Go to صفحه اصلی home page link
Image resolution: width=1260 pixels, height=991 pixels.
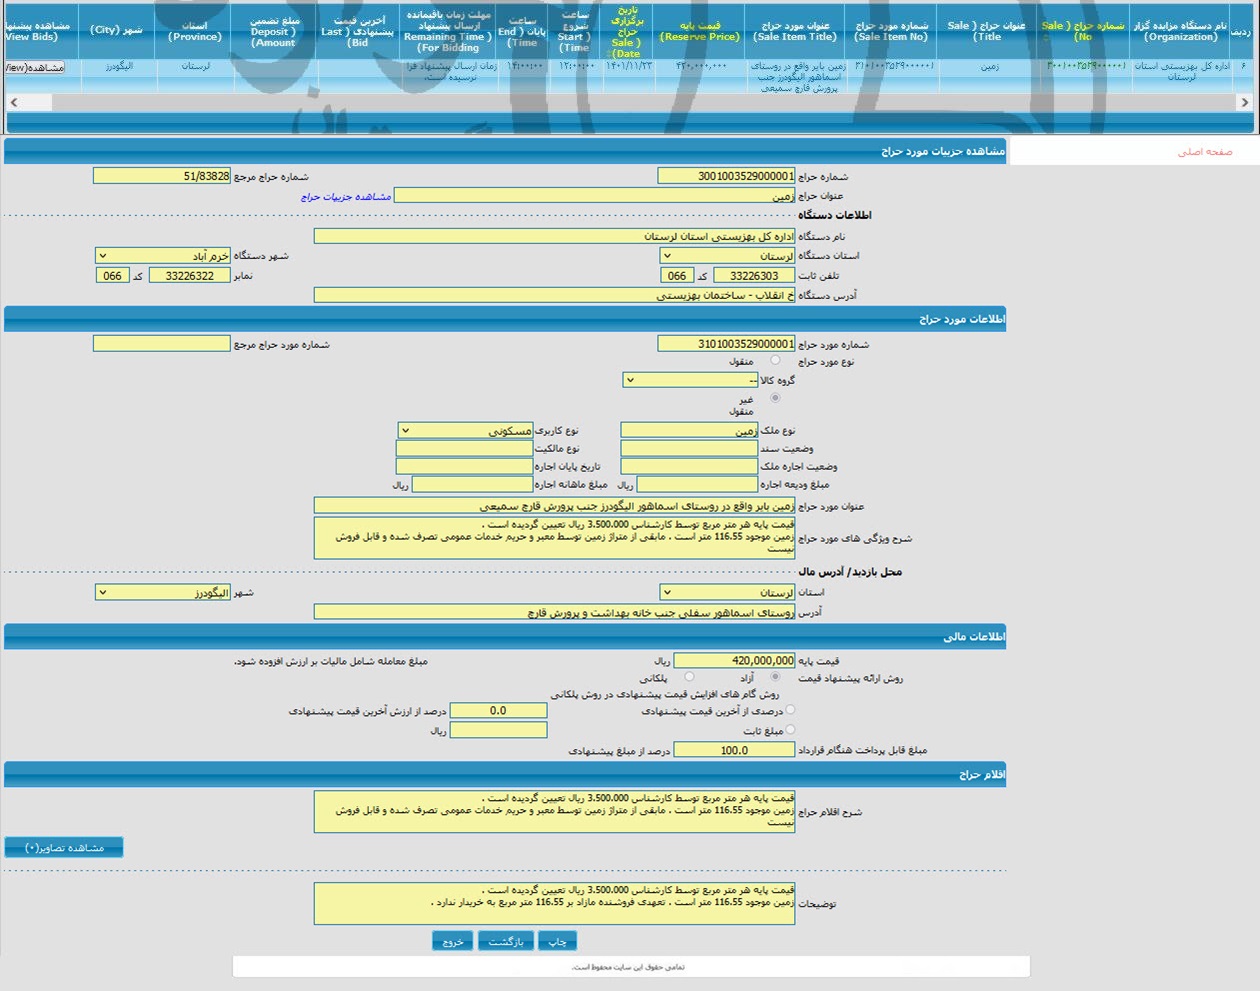(x=1204, y=152)
